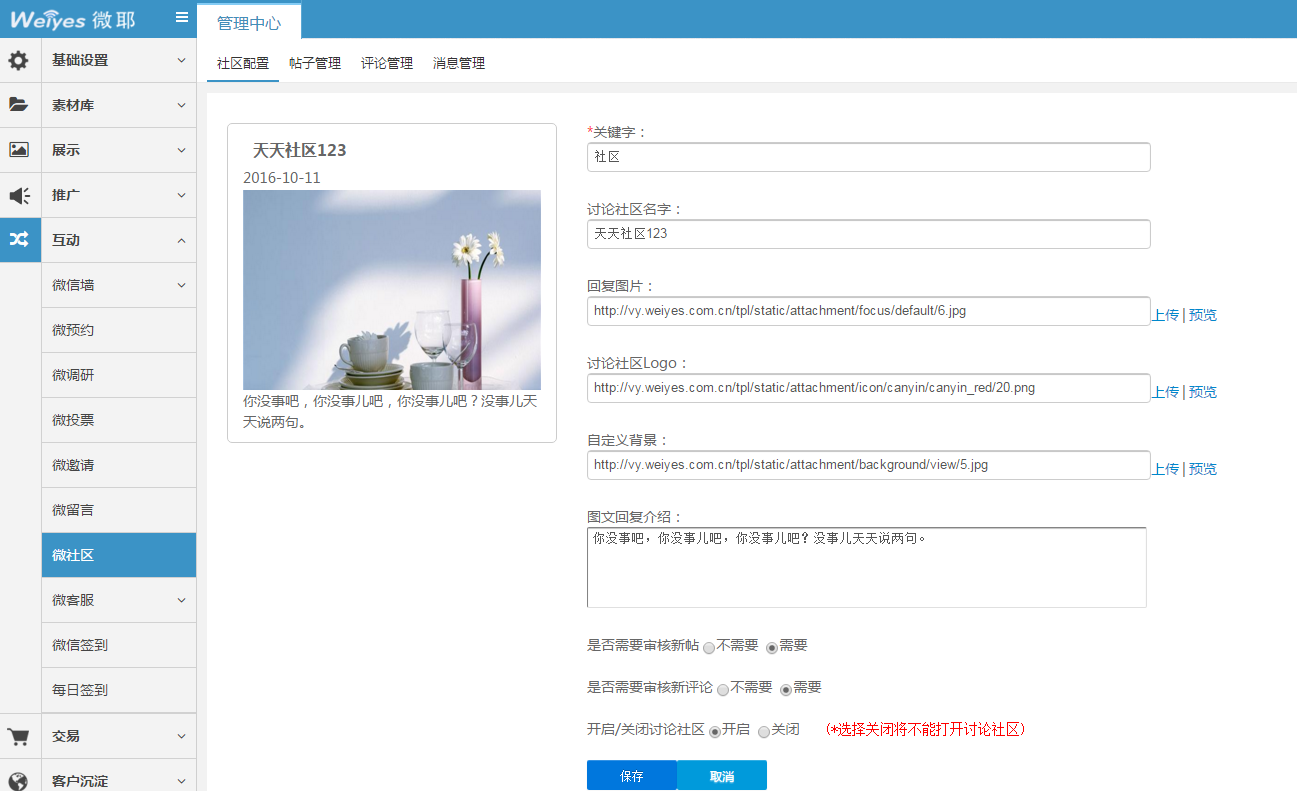Choose 关闭 for the discussion community

(764, 731)
